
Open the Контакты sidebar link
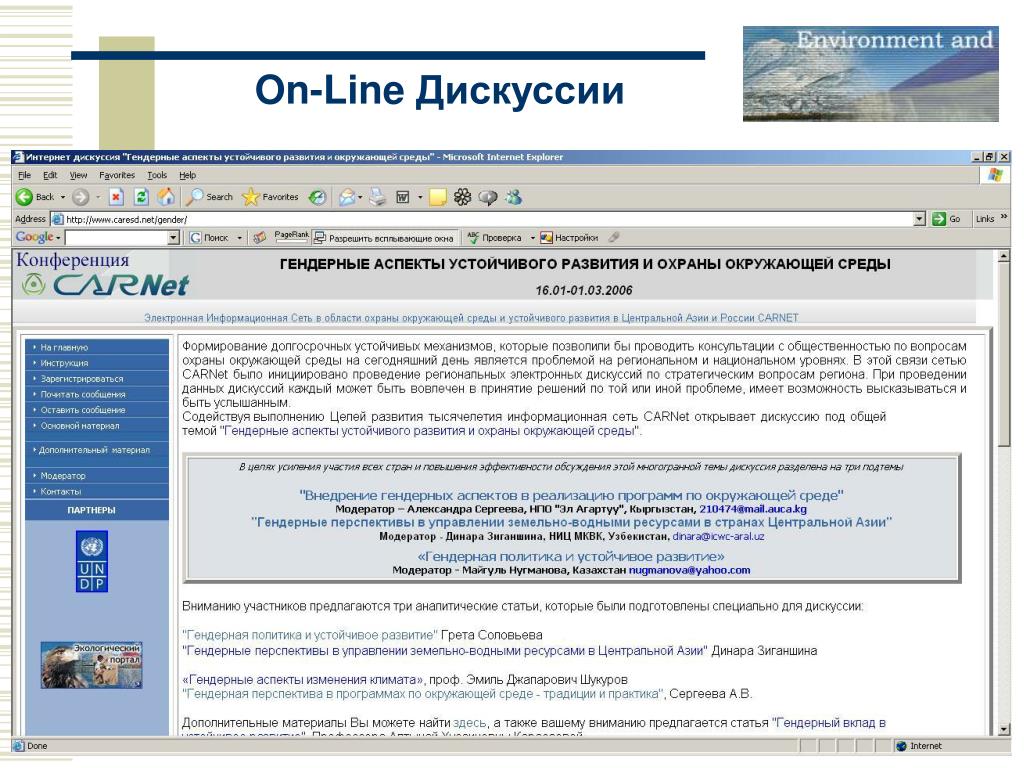click(x=61, y=491)
